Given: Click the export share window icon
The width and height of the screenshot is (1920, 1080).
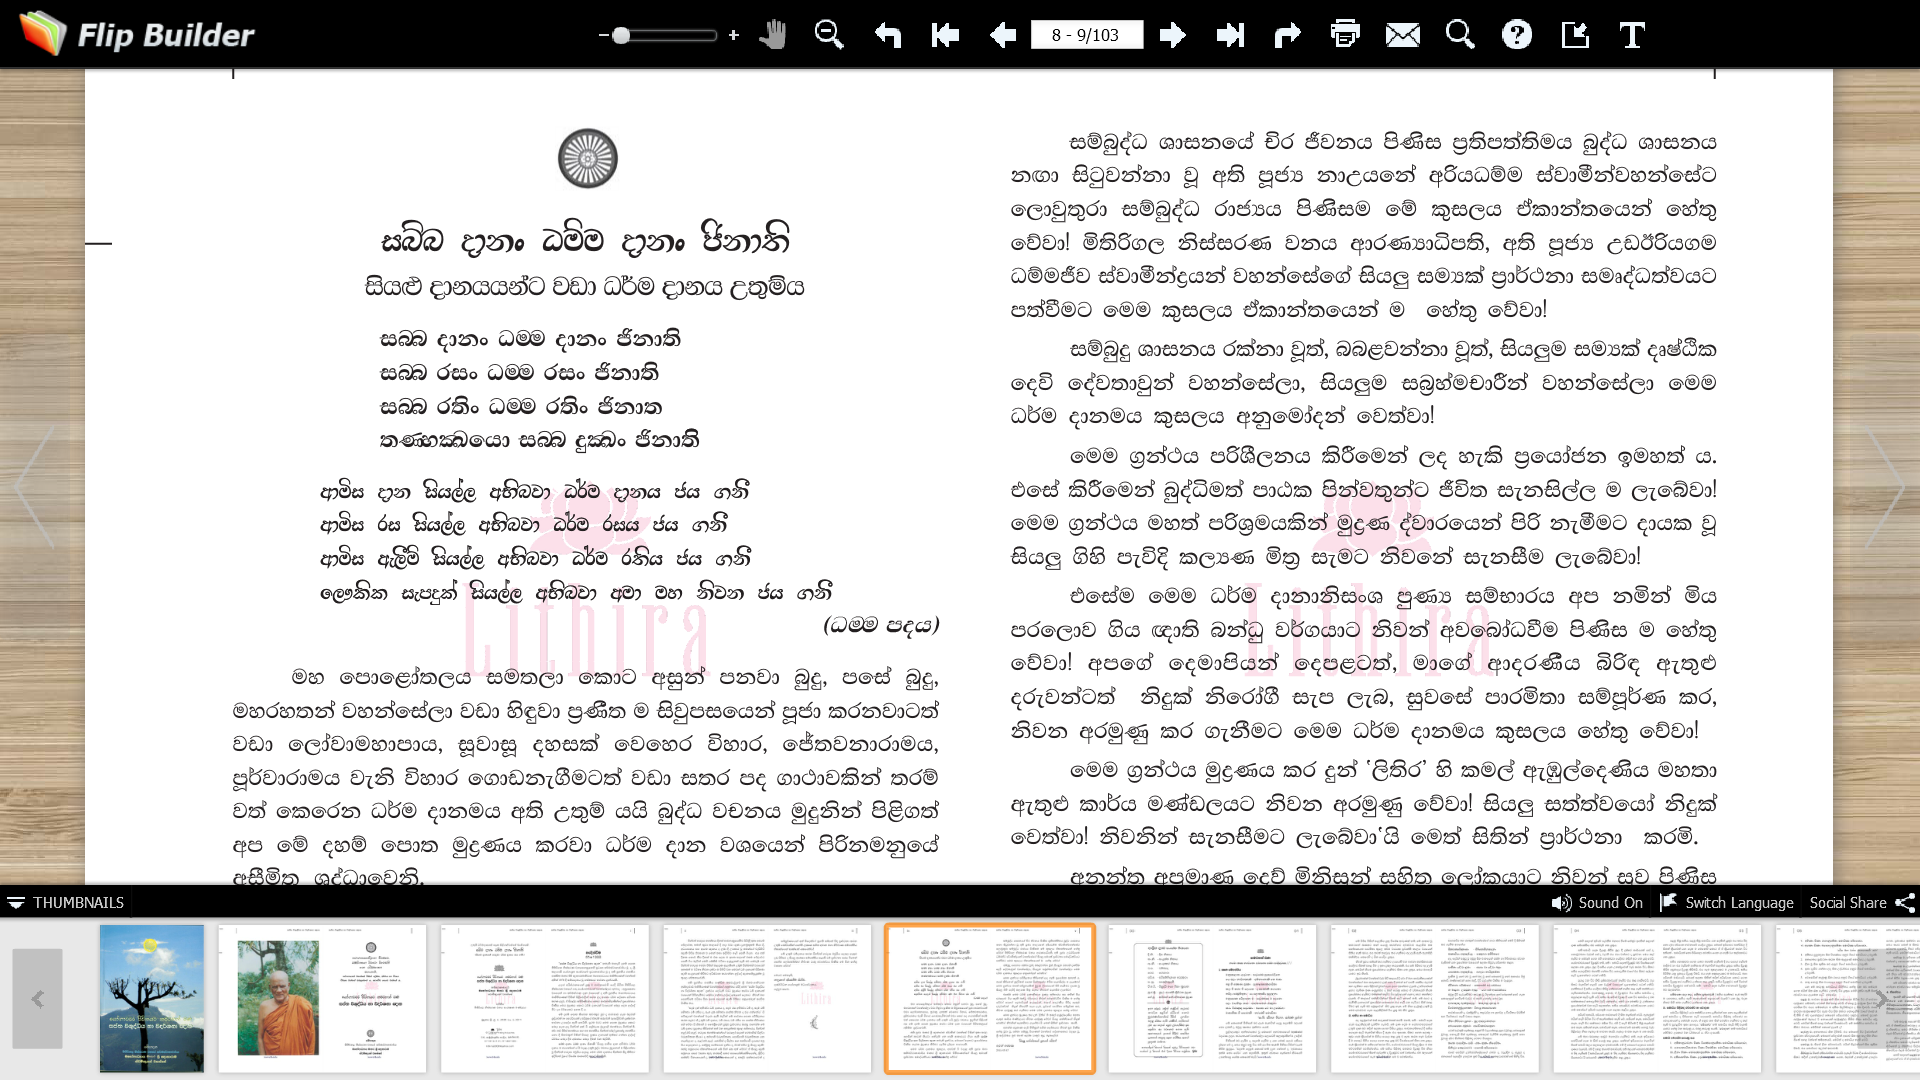Looking at the screenshot, I should click(1575, 35).
